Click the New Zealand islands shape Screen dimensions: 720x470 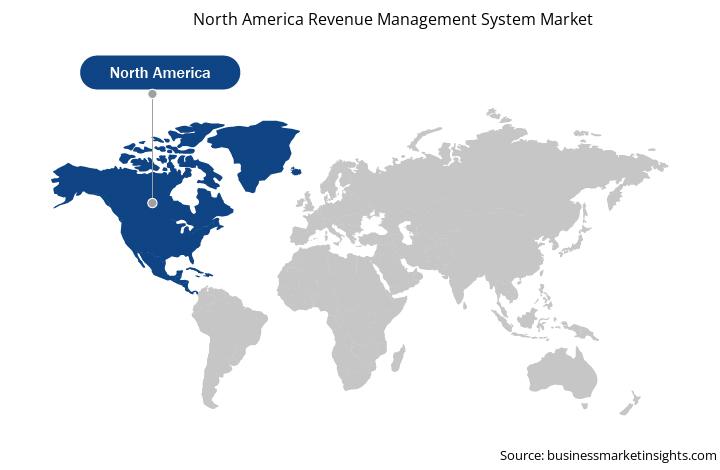(x=630, y=403)
